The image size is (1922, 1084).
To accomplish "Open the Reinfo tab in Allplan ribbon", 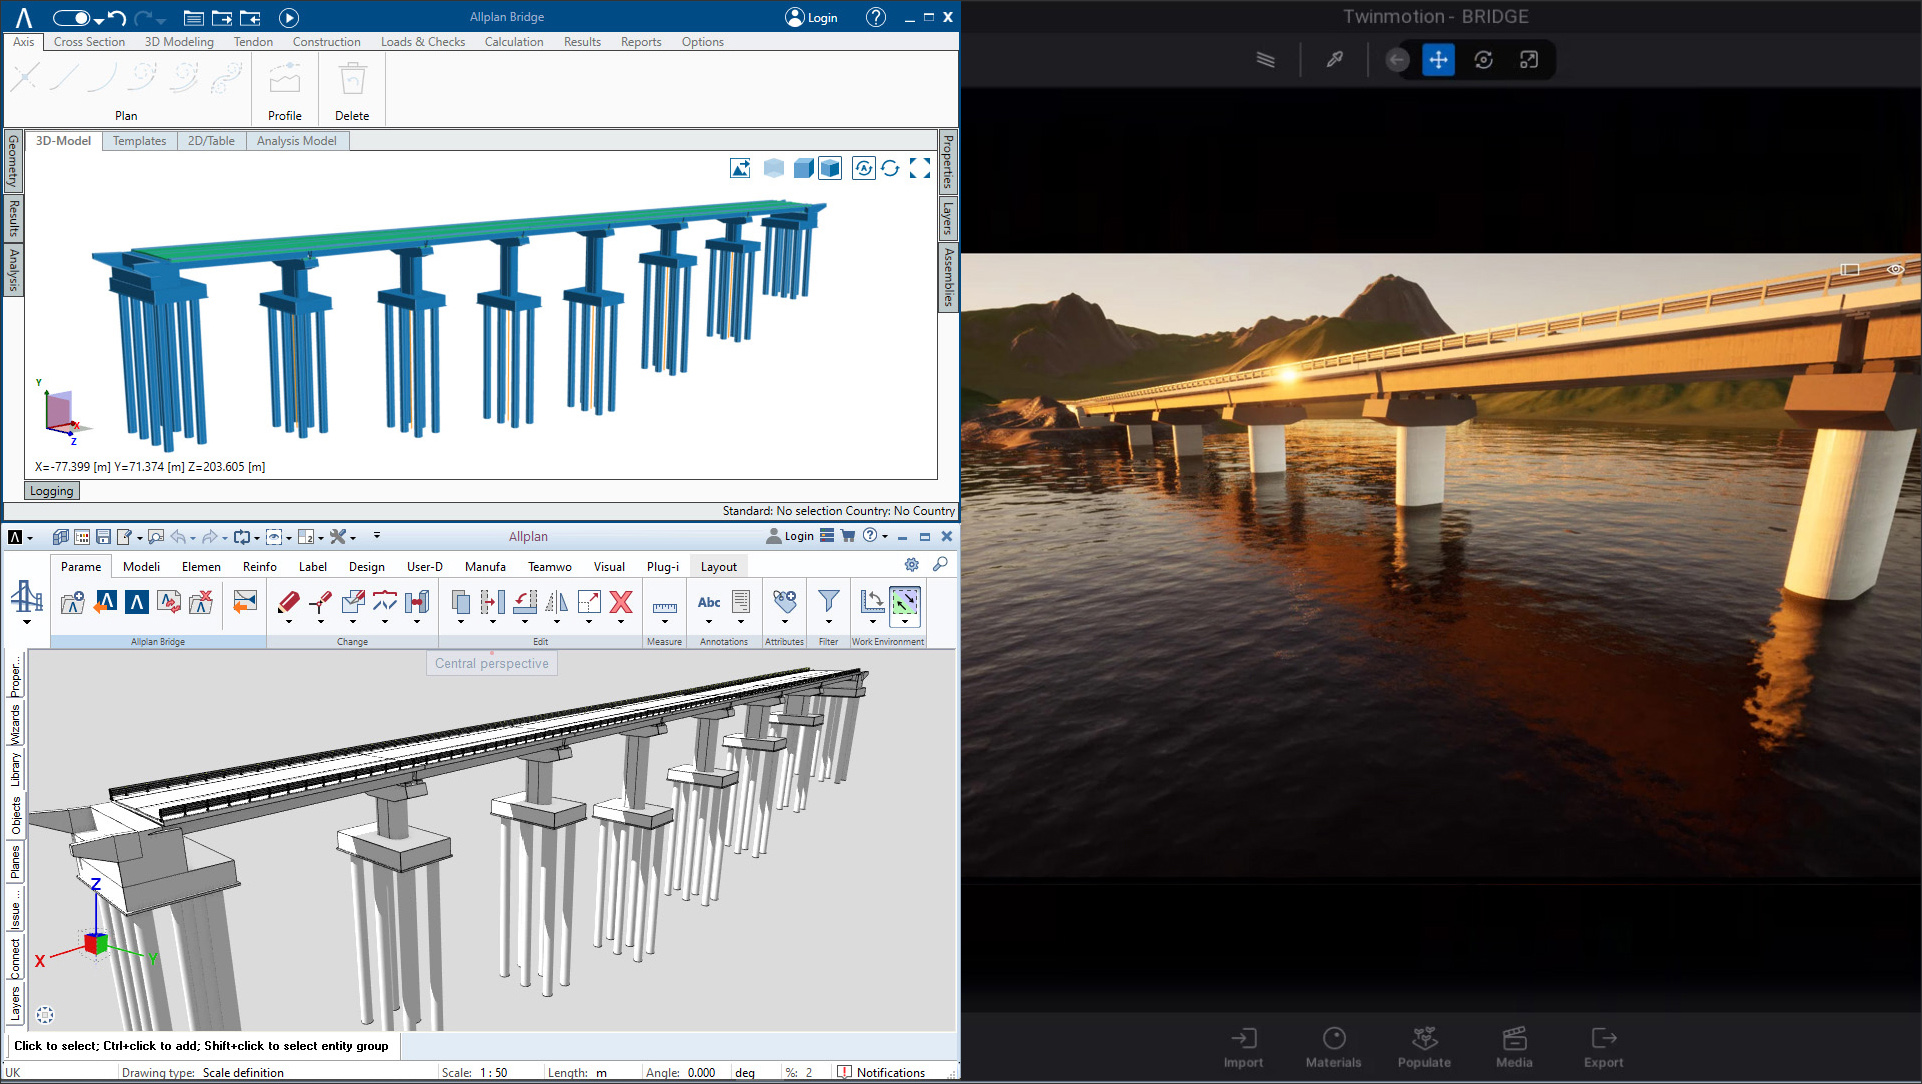I will coord(260,566).
